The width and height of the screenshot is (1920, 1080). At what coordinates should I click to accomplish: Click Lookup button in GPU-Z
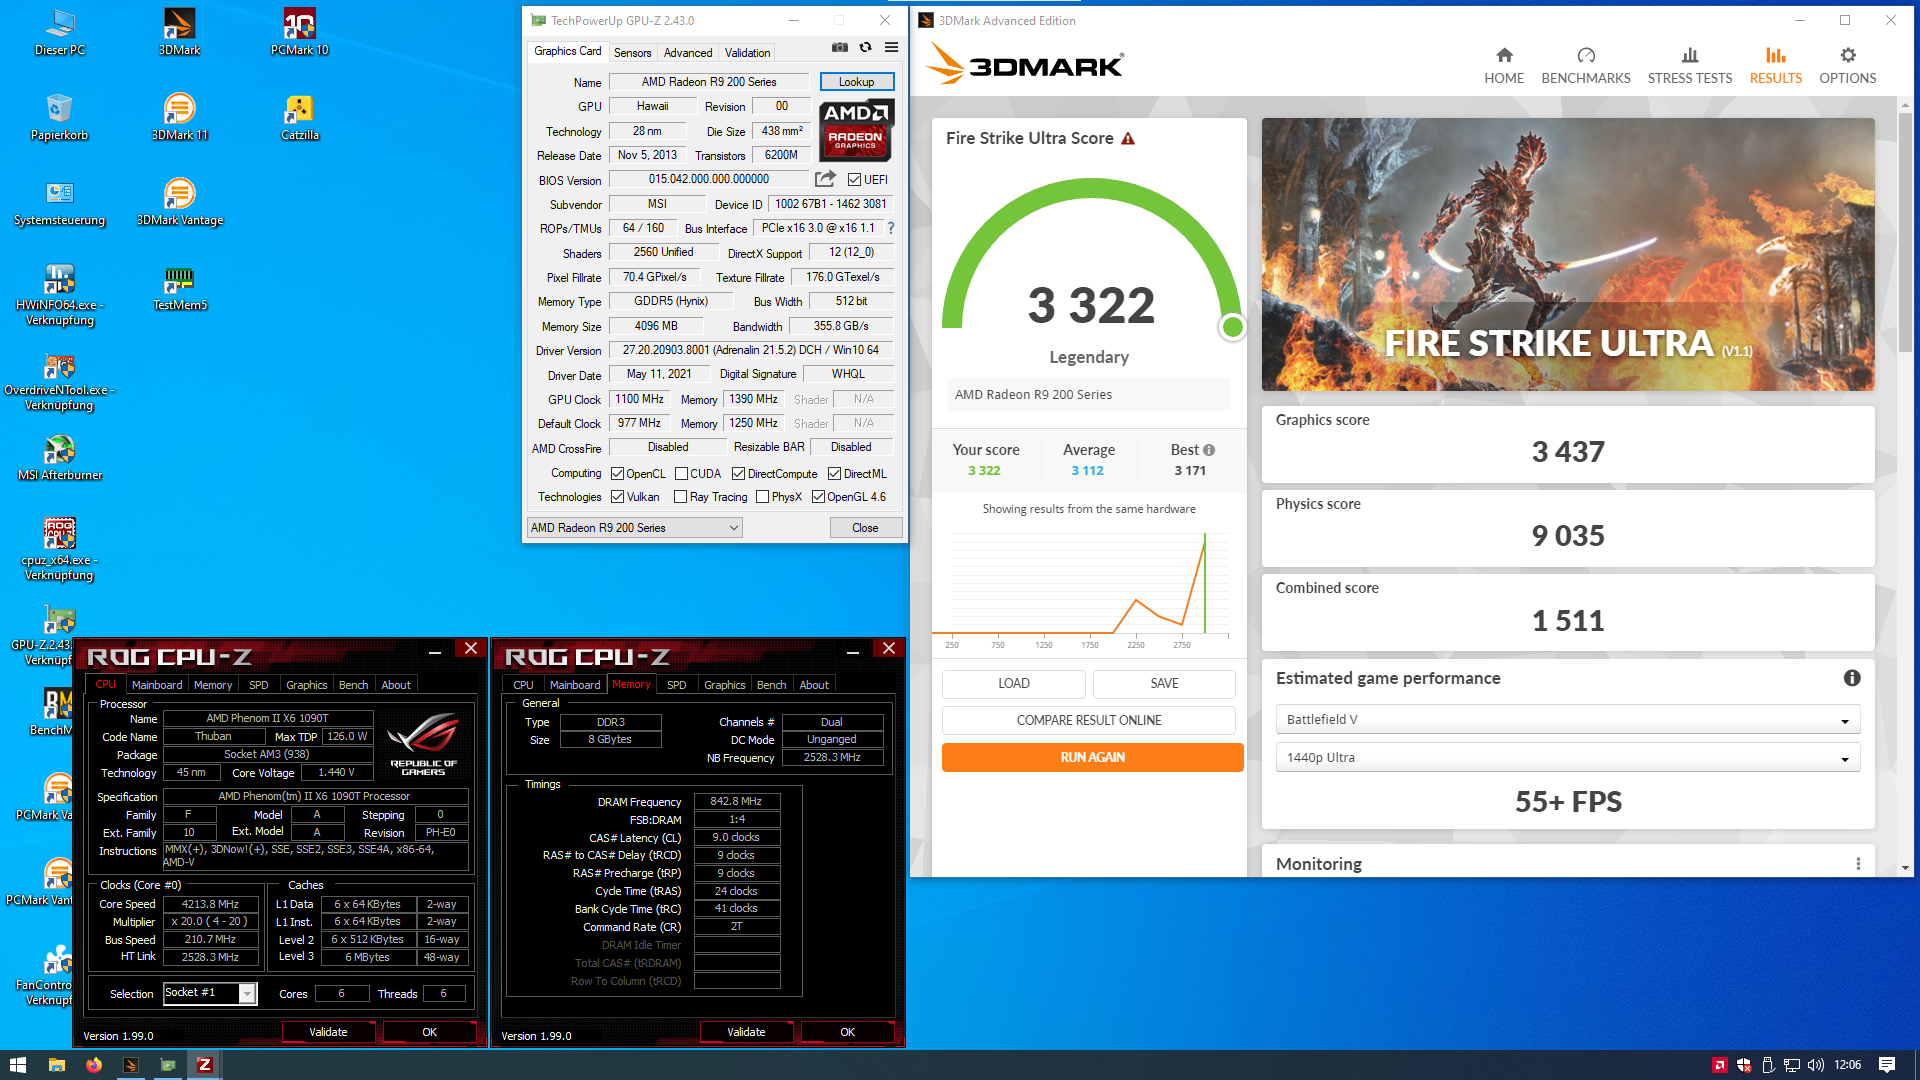(856, 82)
